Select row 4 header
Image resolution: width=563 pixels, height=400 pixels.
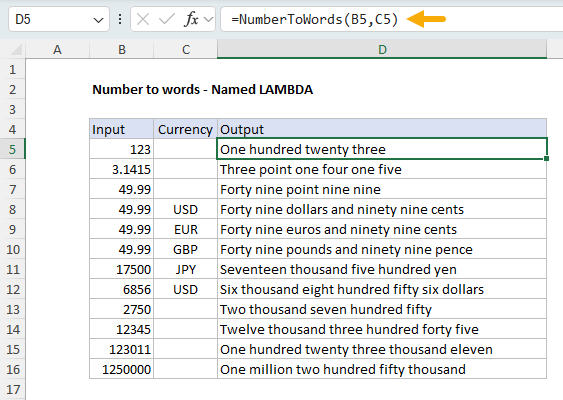(x=13, y=129)
